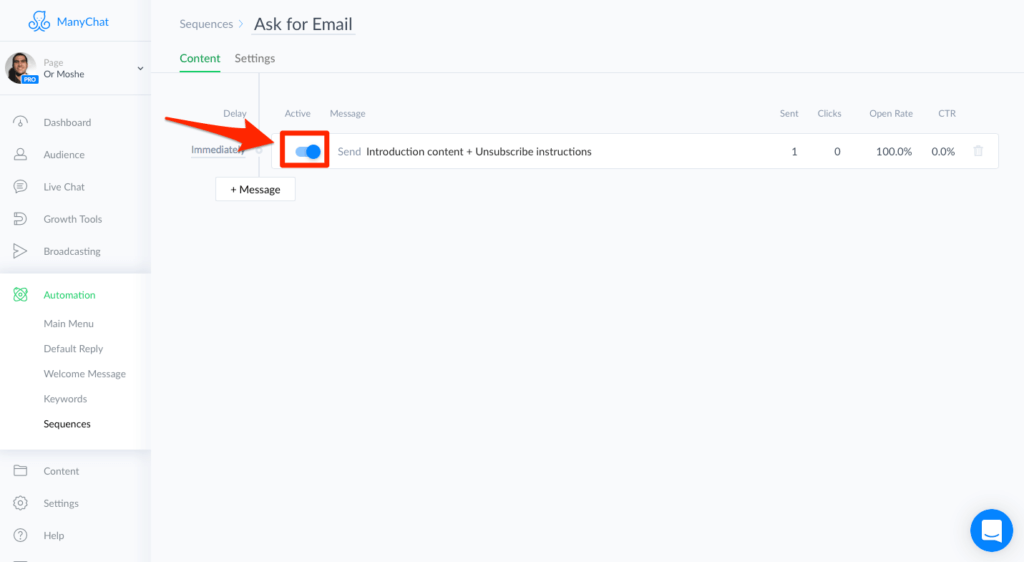This screenshot has width=1024, height=562.
Task: Click the Broadcasting paper plane icon
Action: point(20,251)
